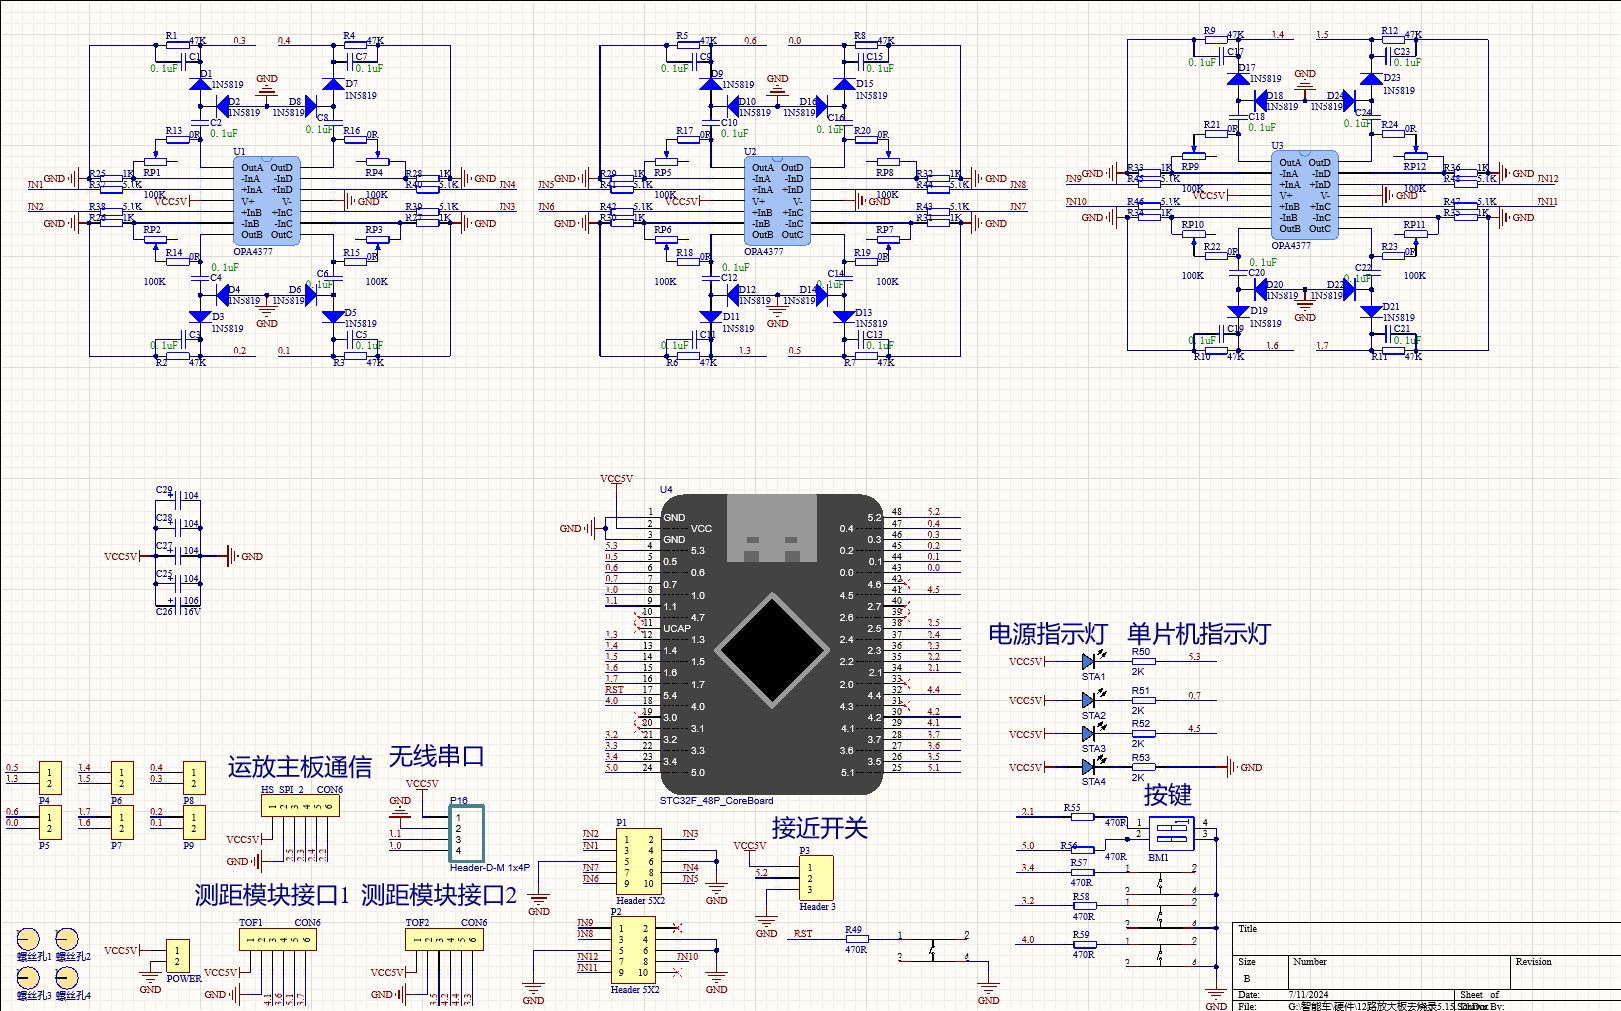
Task: Select the U2 OPA4377 op-amp chip
Action: [x=777, y=201]
